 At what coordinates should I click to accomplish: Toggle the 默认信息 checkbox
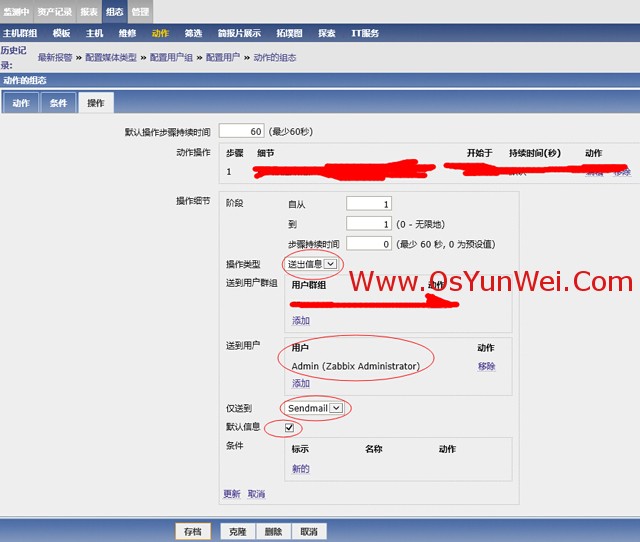pyautogui.click(x=289, y=427)
